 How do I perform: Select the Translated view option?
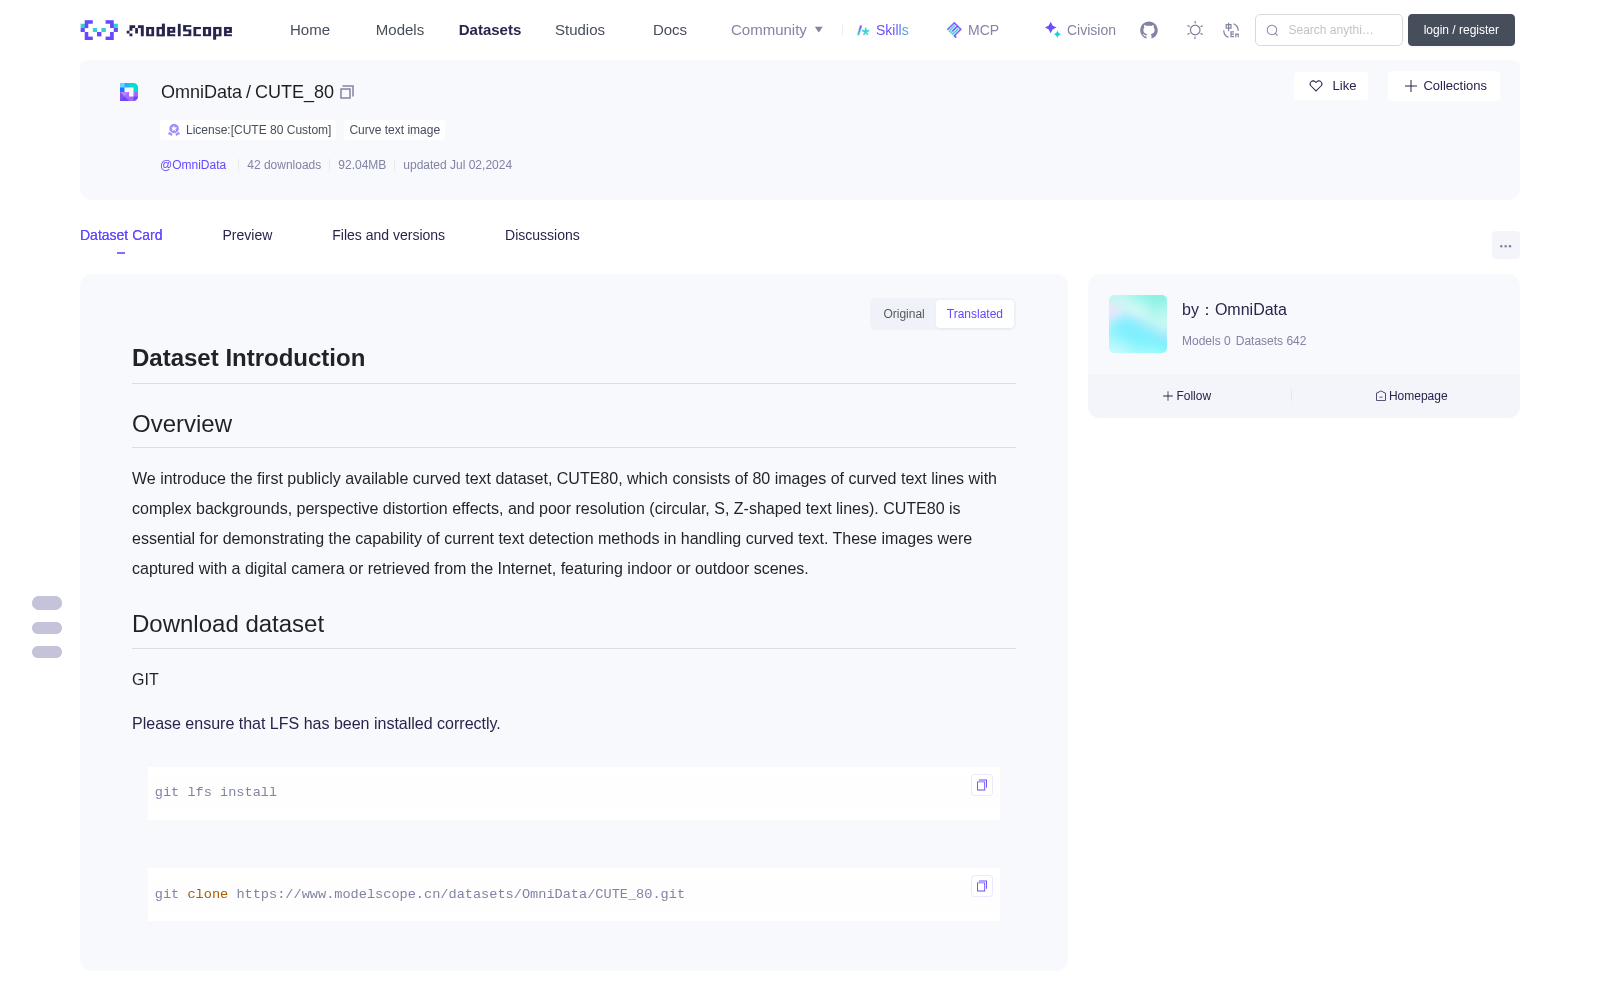(x=975, y=314)
